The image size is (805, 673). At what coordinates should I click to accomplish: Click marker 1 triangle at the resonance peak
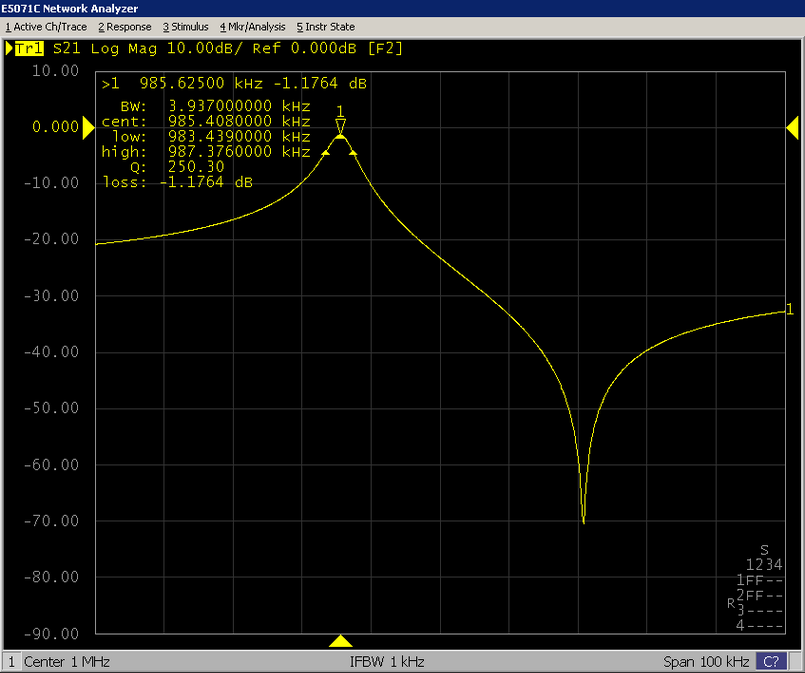tap(341, 126)
